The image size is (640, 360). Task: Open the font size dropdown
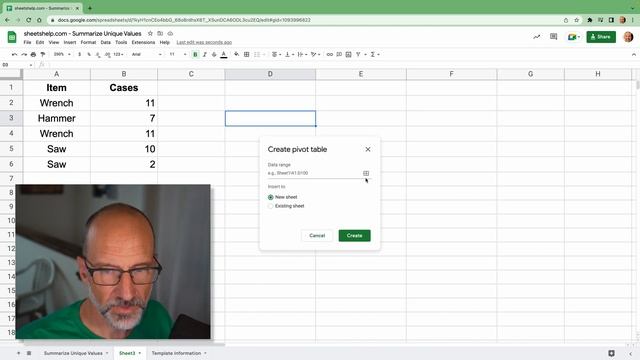point(178,54)
